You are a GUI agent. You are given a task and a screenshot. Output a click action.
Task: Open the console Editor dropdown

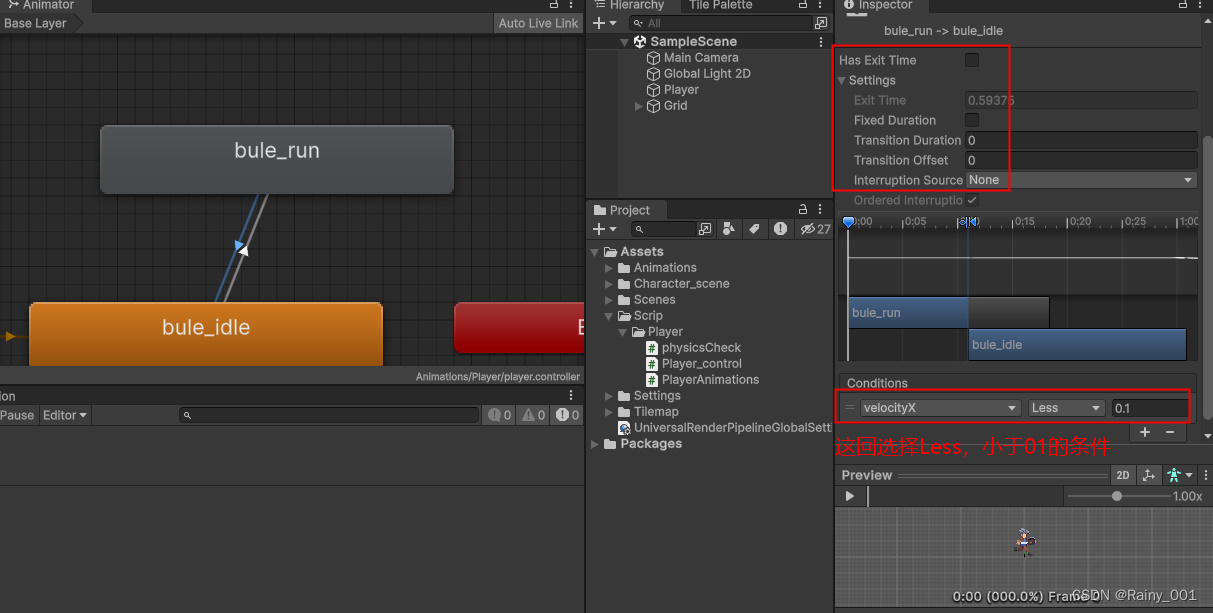click(x=65, y=415)
